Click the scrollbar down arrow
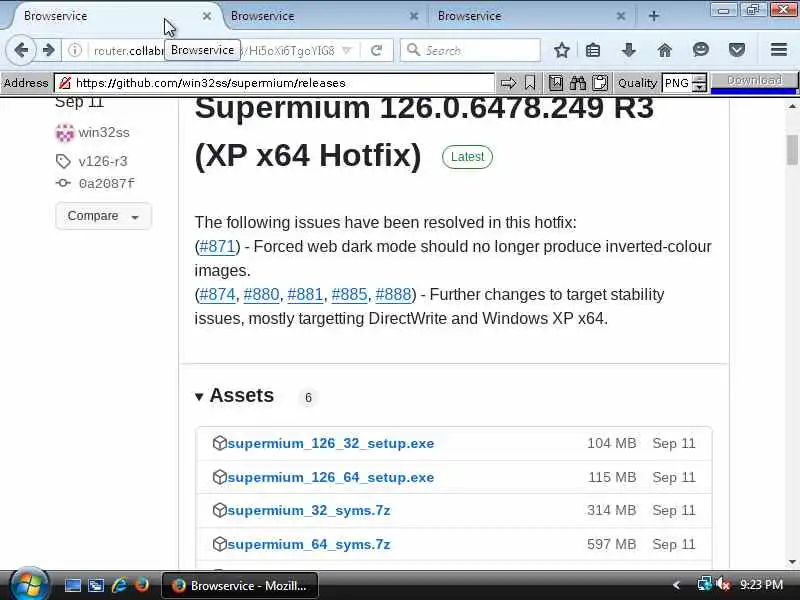 792,562
